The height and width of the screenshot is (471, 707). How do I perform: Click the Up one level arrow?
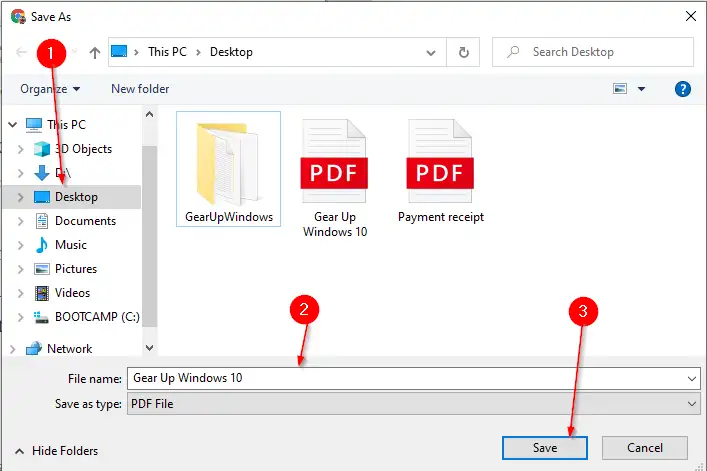pos(94,52)
